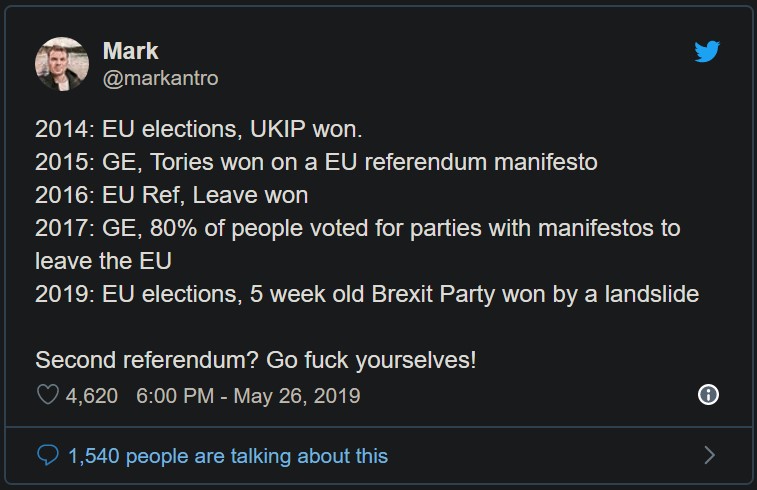Click the May 26, 2019 date
Image resolution: width=757 pixels, height=490 pixels.
pos(296,396)
